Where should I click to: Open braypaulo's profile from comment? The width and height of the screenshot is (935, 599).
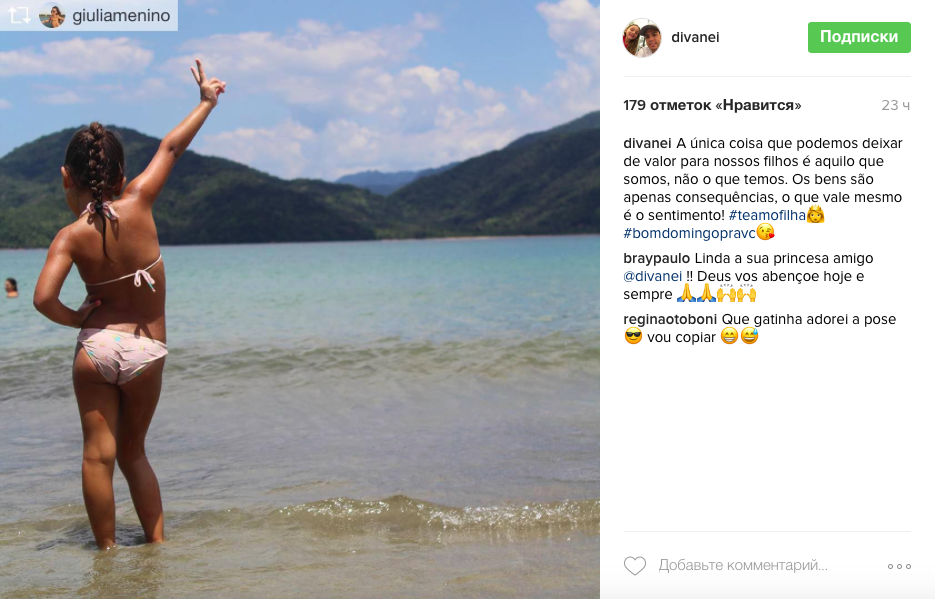coord(656,258)
